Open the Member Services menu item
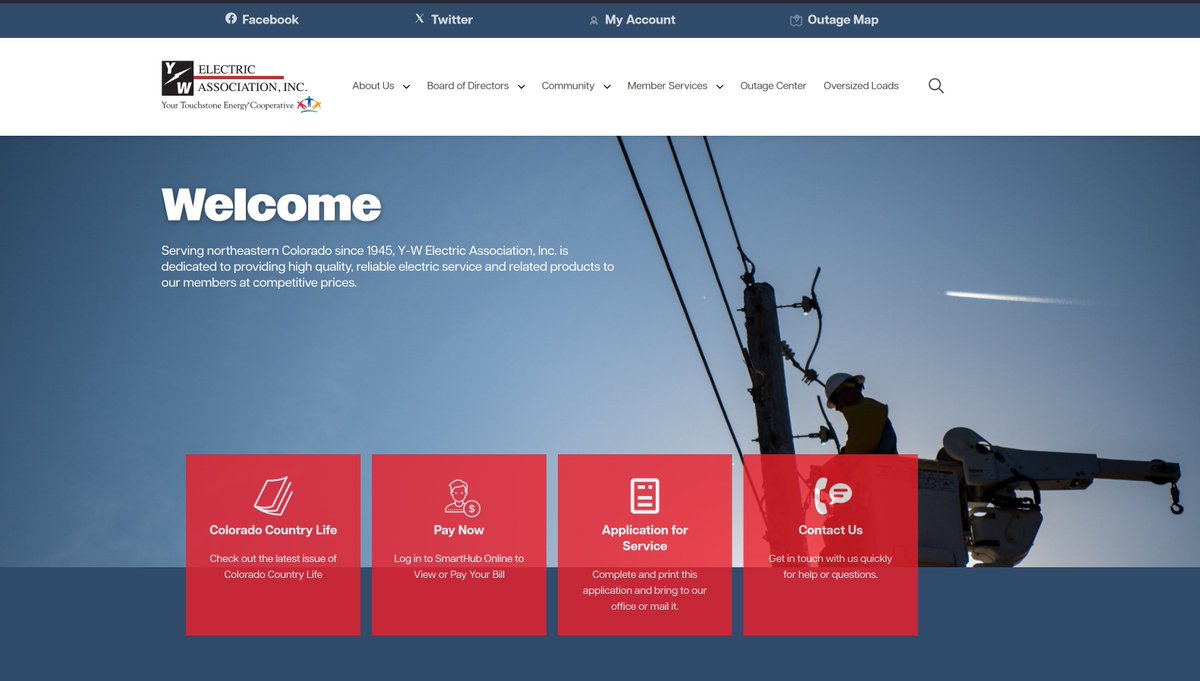This screenshot has height=681, width=1200. coord(667,86)
